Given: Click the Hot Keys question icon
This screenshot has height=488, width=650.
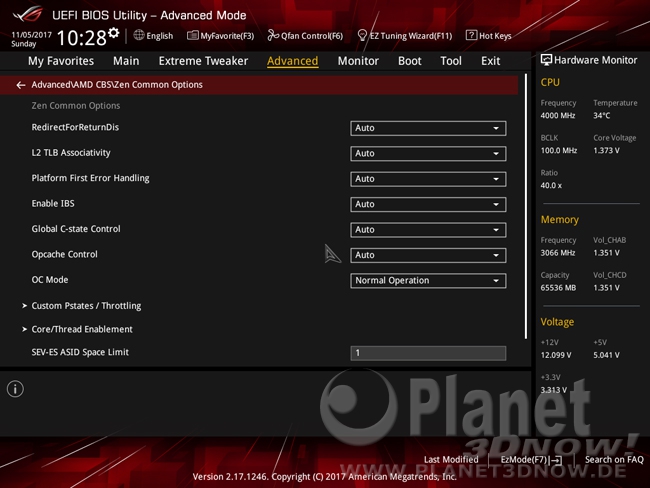Looking at the screenshot, I should [x=471, y=35].
